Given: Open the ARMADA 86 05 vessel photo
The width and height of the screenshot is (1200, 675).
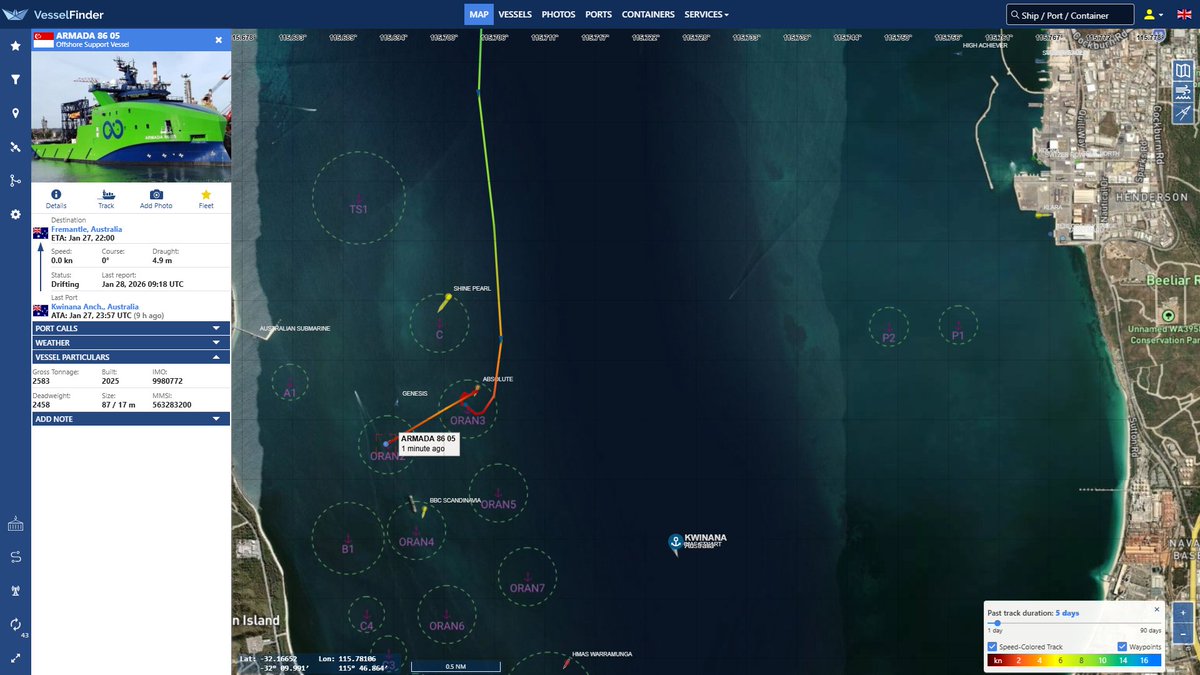Looking at the screenshot, I should (131, 115).
